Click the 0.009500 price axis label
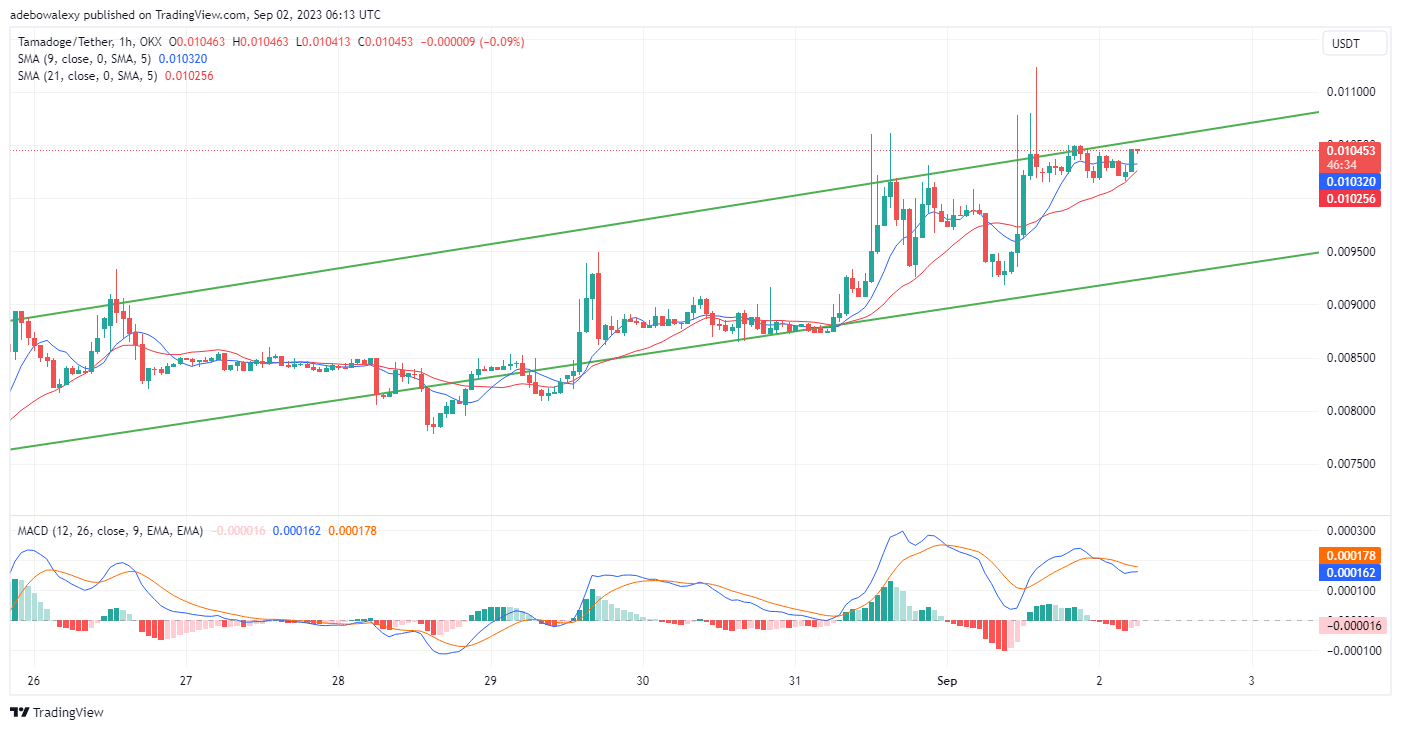The width and height of the screenshot is (1401, 730). coord(1352,252)
